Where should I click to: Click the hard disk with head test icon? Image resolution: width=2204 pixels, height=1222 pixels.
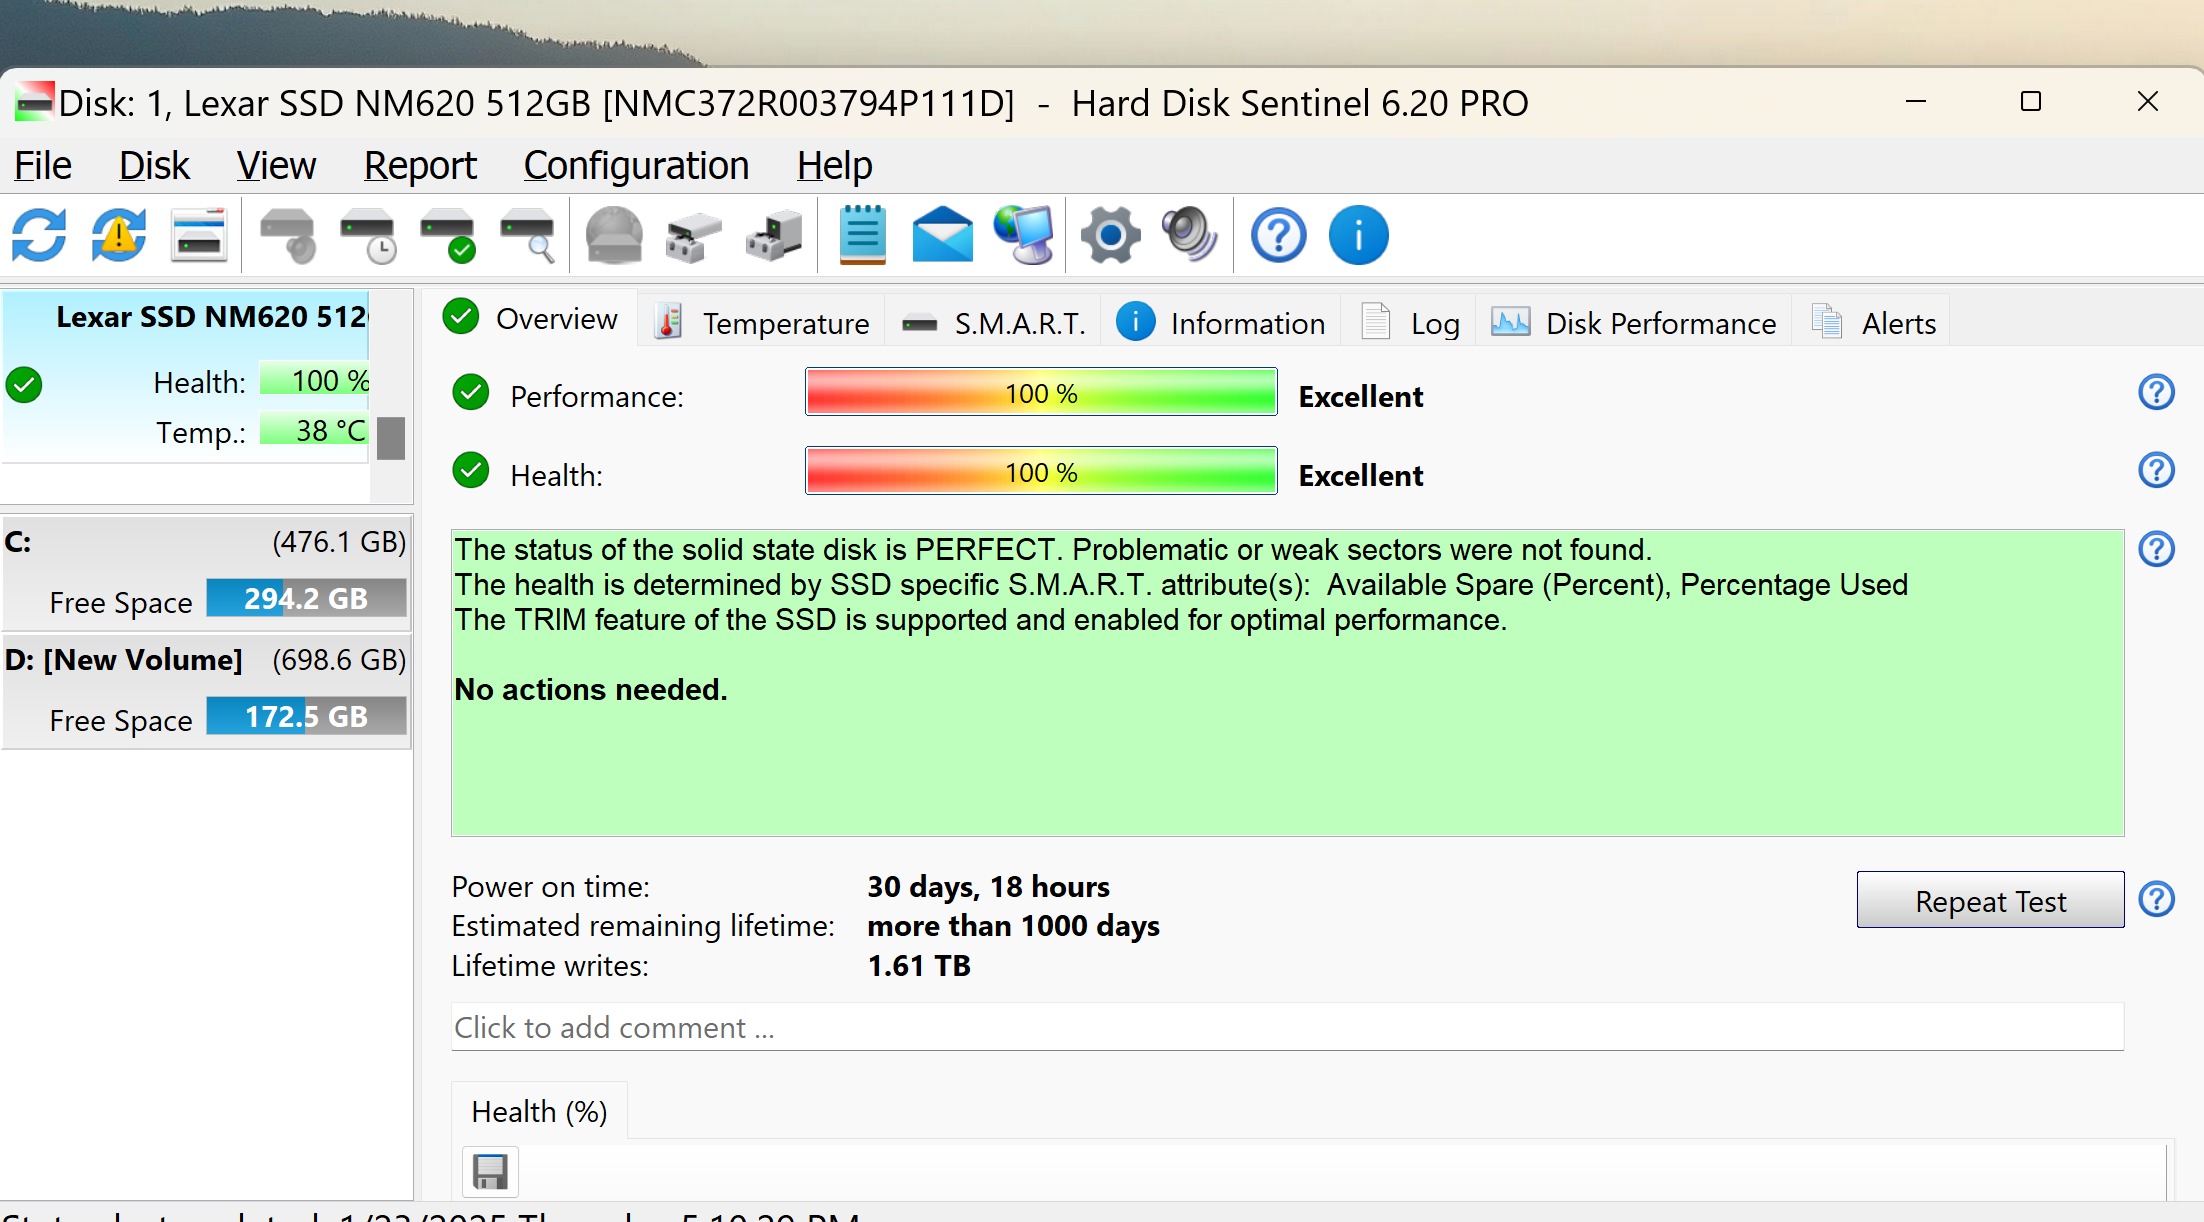(x=288, y=236)
